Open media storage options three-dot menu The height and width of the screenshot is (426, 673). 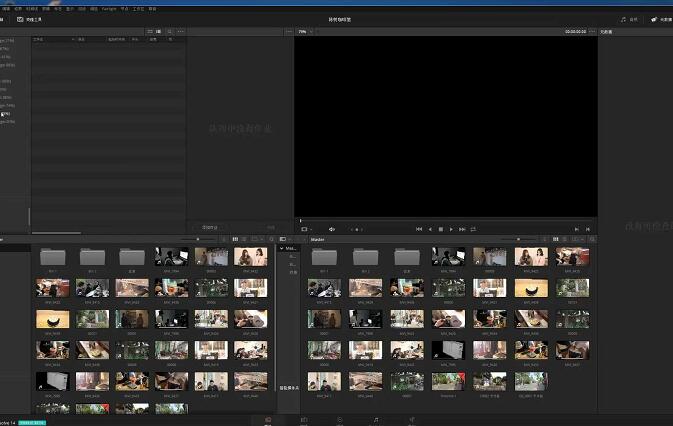click(x=181, y=32)
